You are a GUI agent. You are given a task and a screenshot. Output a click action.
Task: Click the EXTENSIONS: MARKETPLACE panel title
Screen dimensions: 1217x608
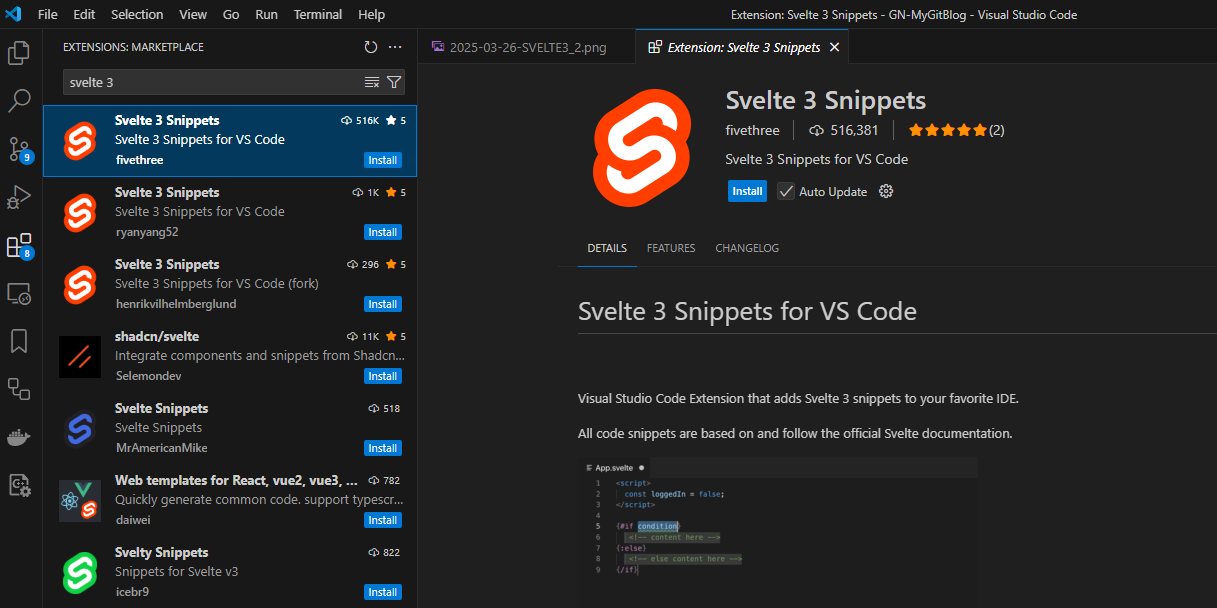(133, 47)
